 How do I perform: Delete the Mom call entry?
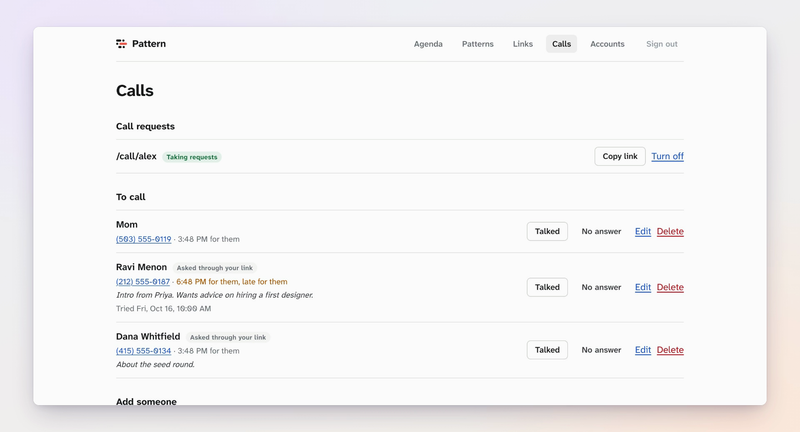click(x=670, y=231)
